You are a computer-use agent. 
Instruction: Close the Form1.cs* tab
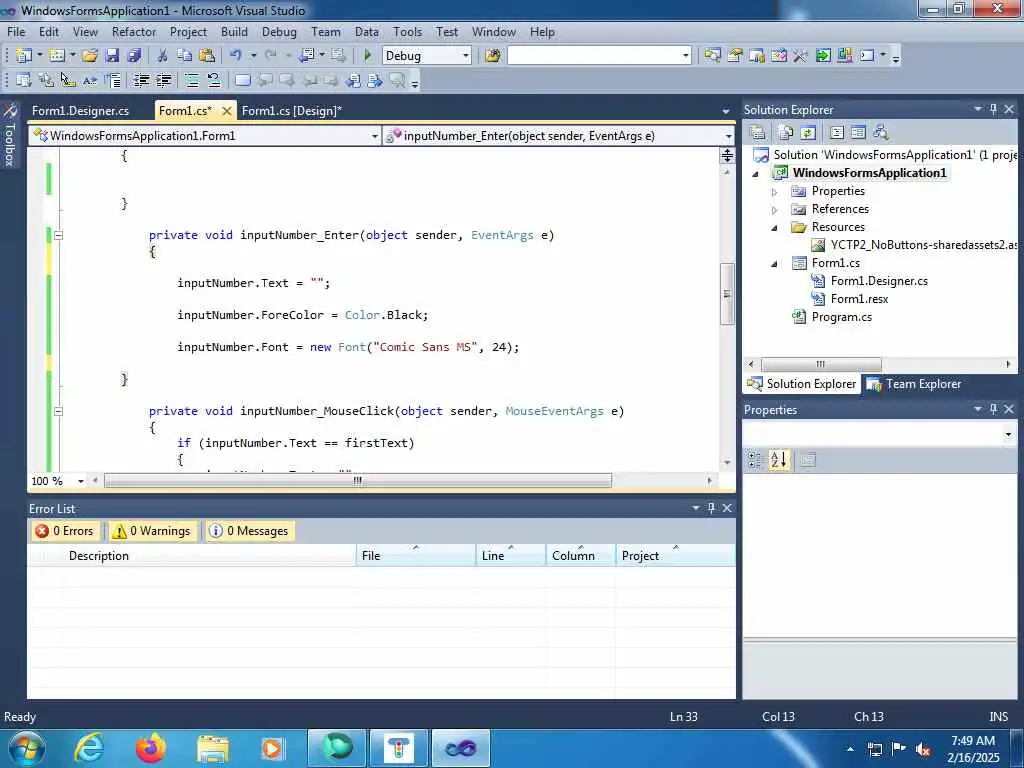click(227, 111)
